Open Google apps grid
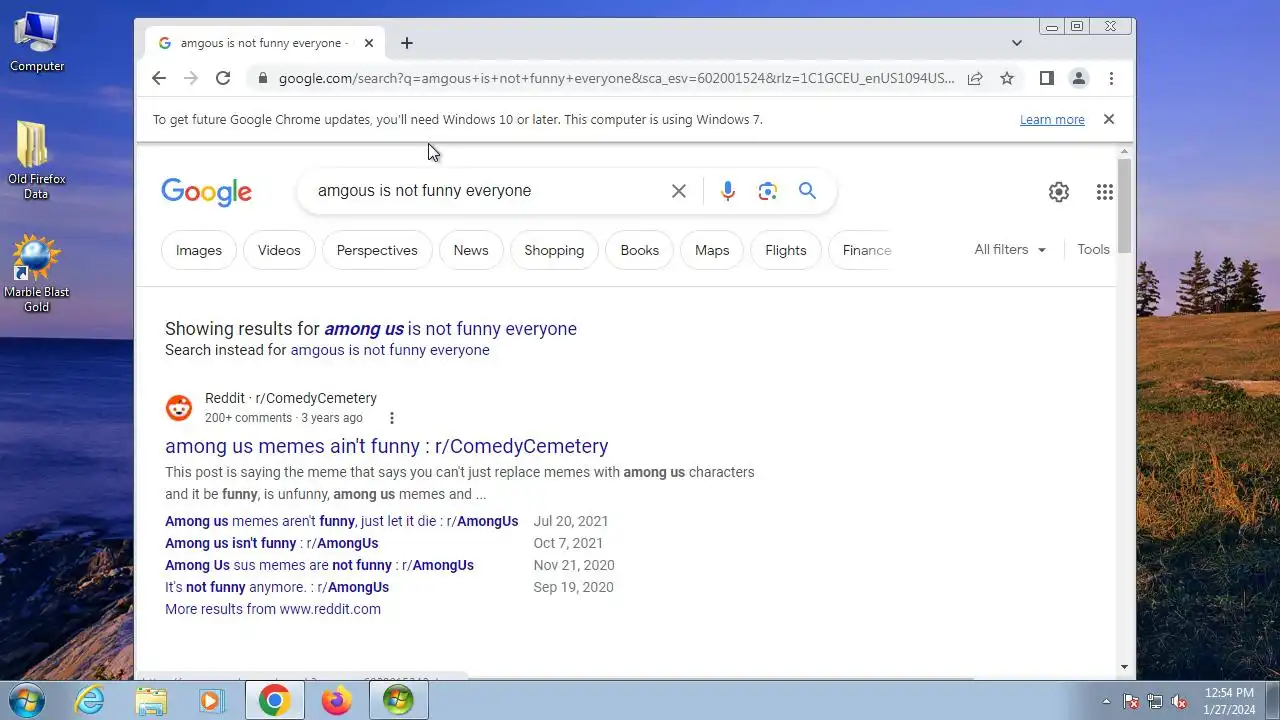The height and width of the screenshot is (720, 1280). tap(1105, 192)
